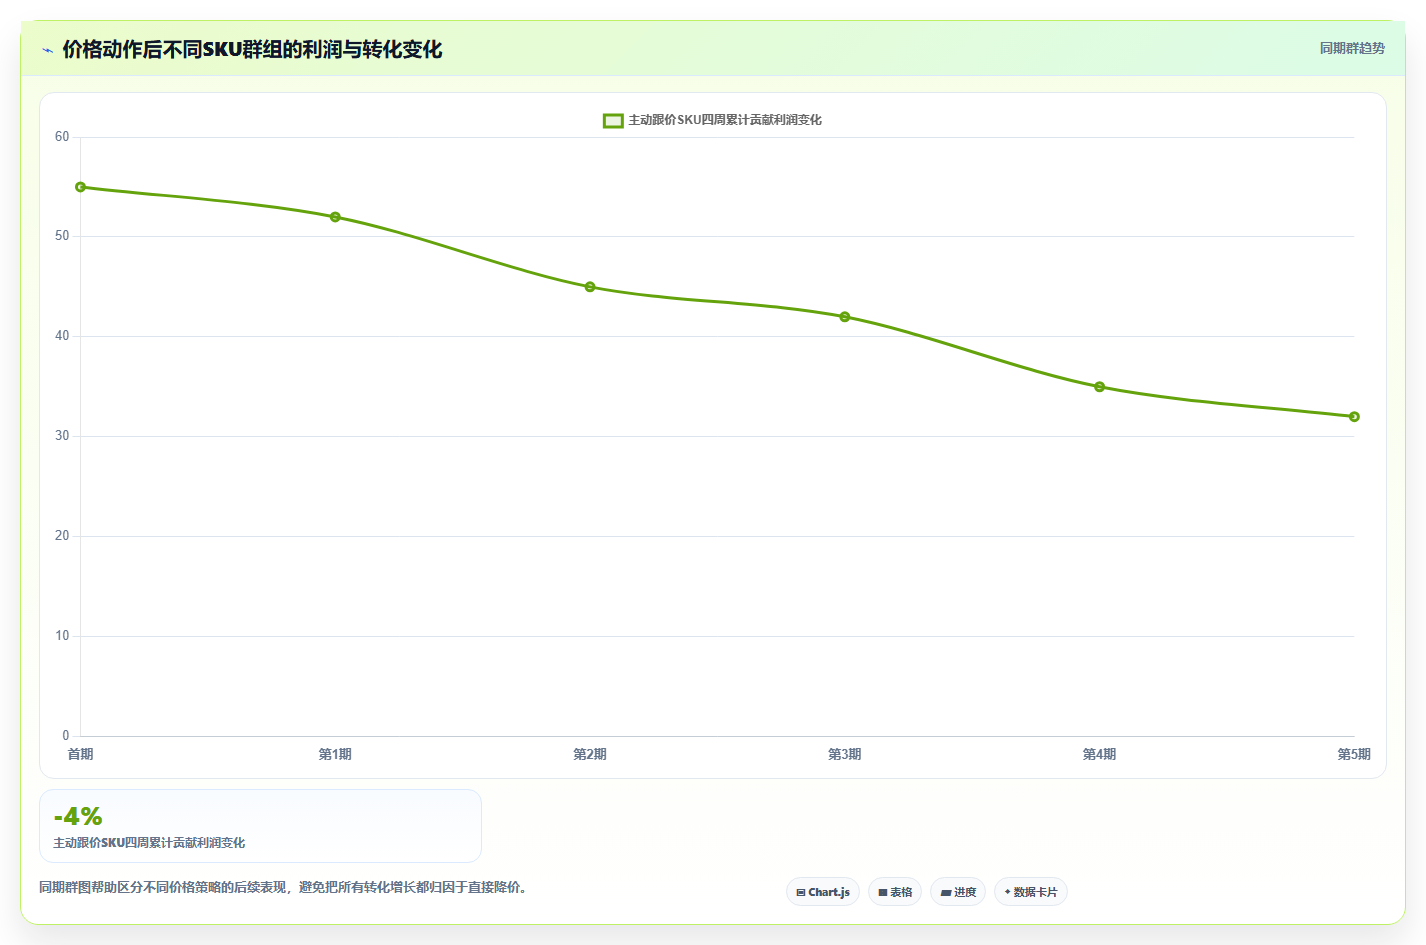Viewport: 1426px width, 945px height.
Task: Click the 数据卡片 tag chip
Action: [1031, 892]
